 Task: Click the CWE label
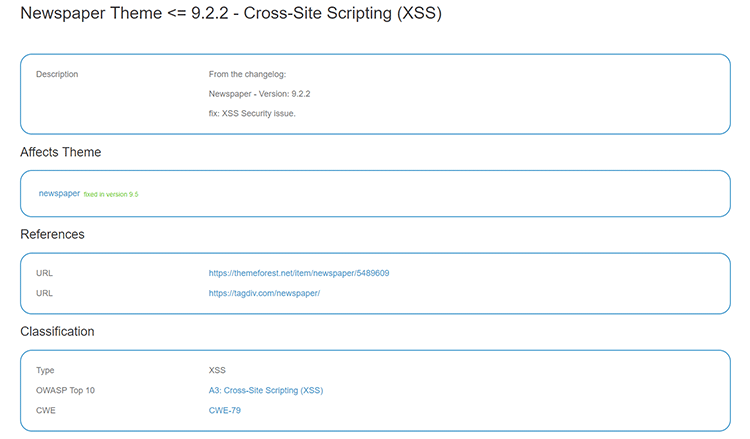[46, 410]
